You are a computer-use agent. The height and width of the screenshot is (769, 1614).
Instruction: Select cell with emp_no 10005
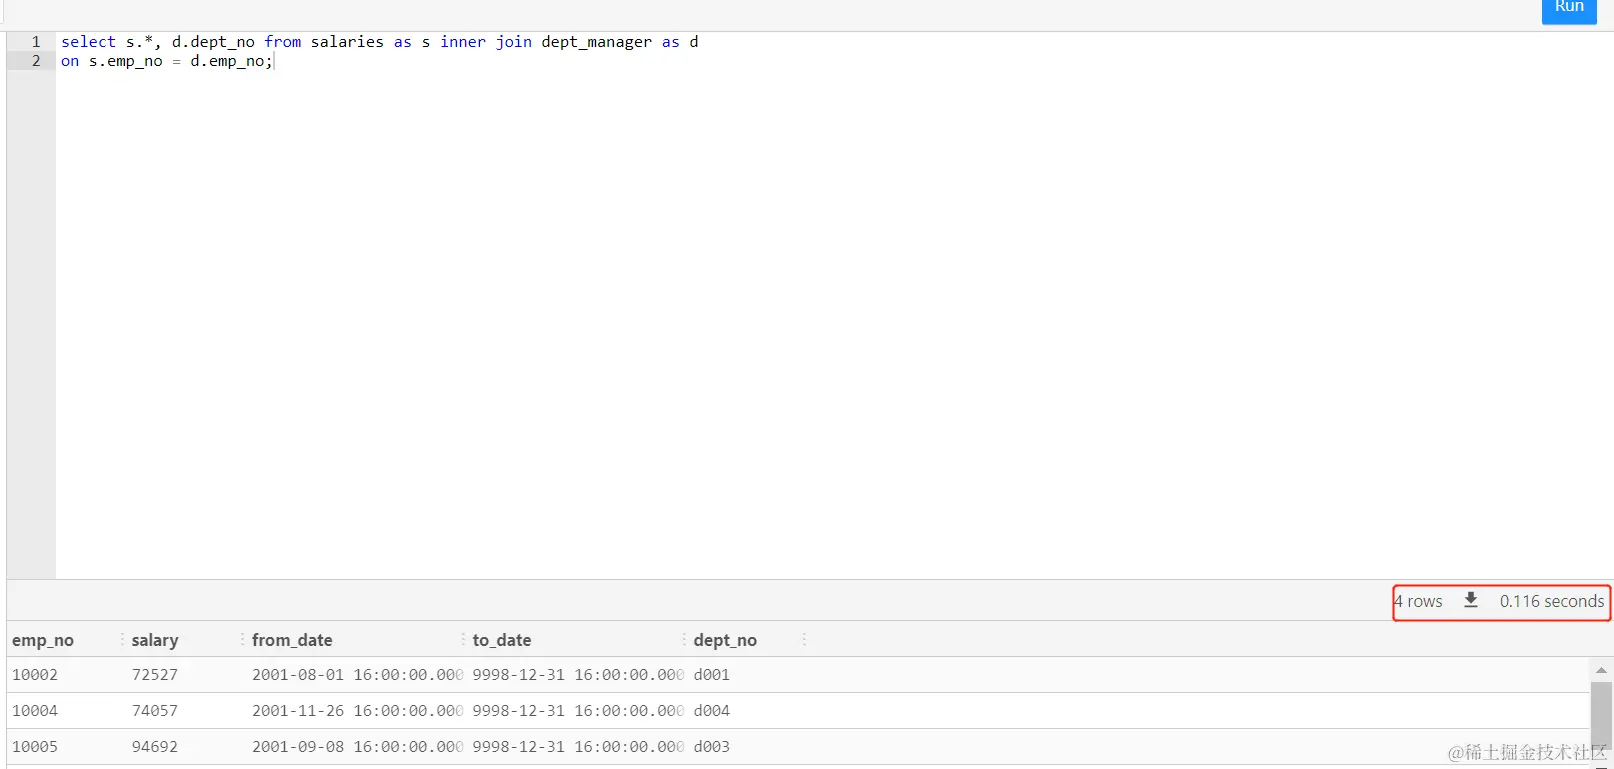click(x=35, y=747)
